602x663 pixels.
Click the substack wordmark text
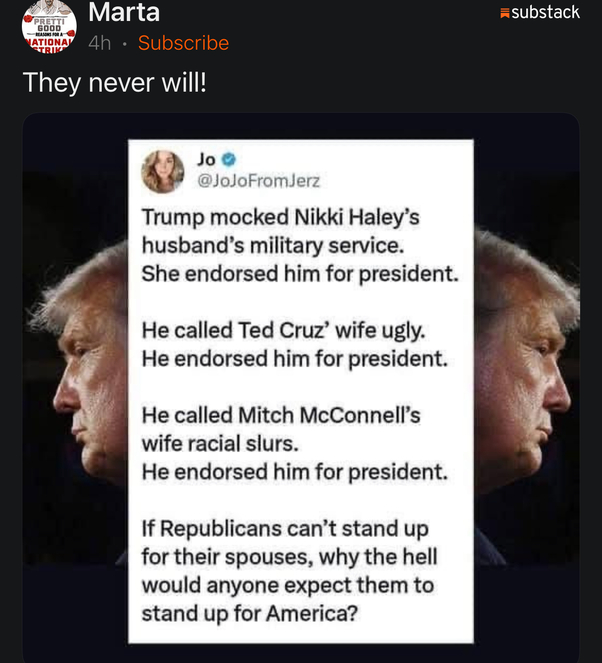point(546,12)
